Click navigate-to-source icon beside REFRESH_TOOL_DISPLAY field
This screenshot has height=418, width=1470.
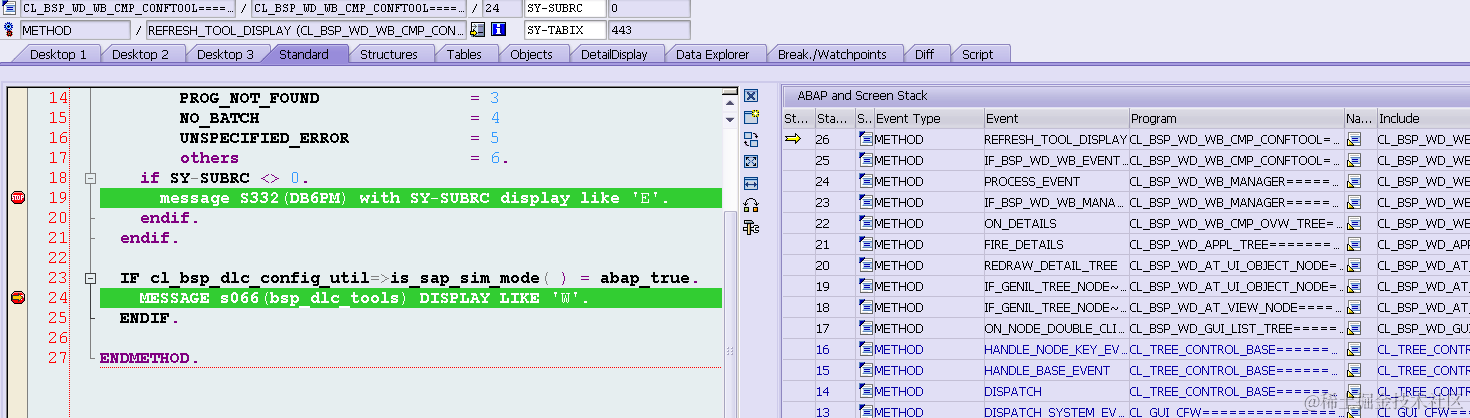[478, 30]
